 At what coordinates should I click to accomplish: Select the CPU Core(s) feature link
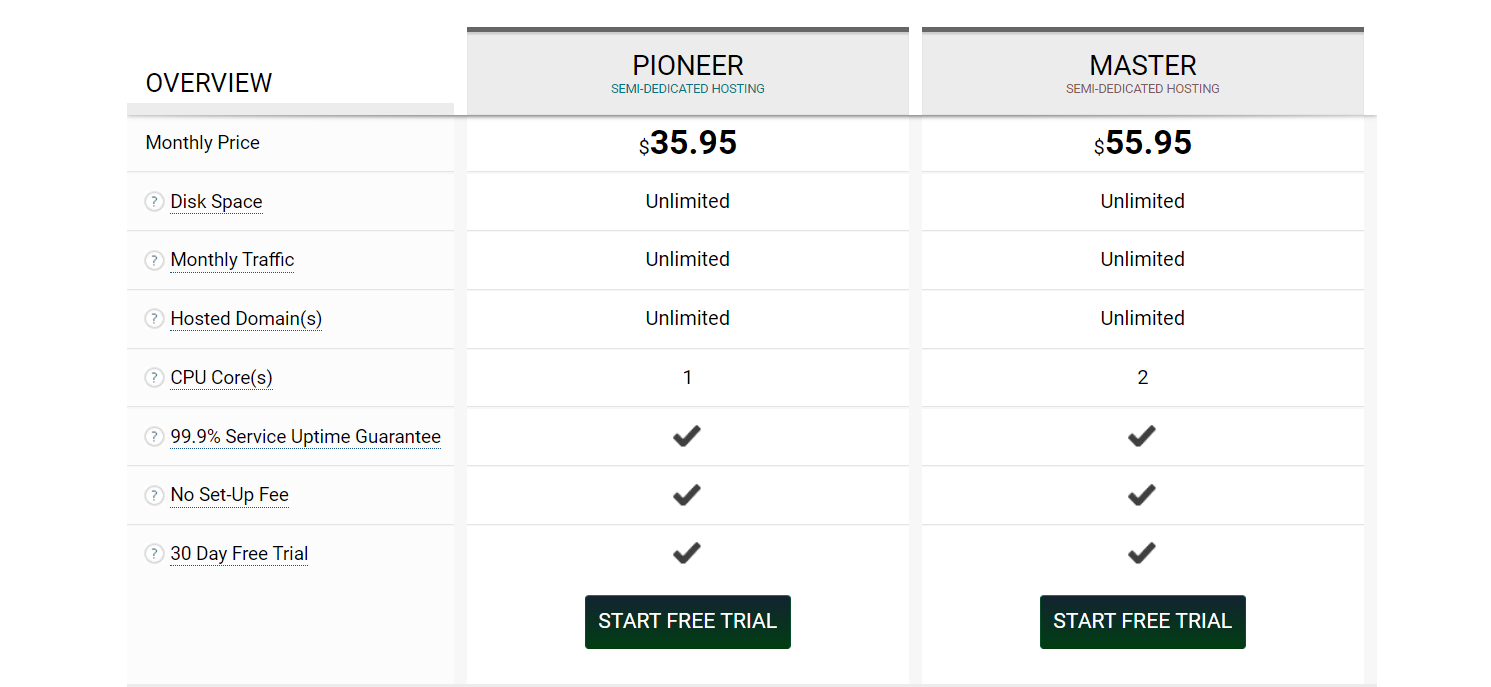(221, 378)
